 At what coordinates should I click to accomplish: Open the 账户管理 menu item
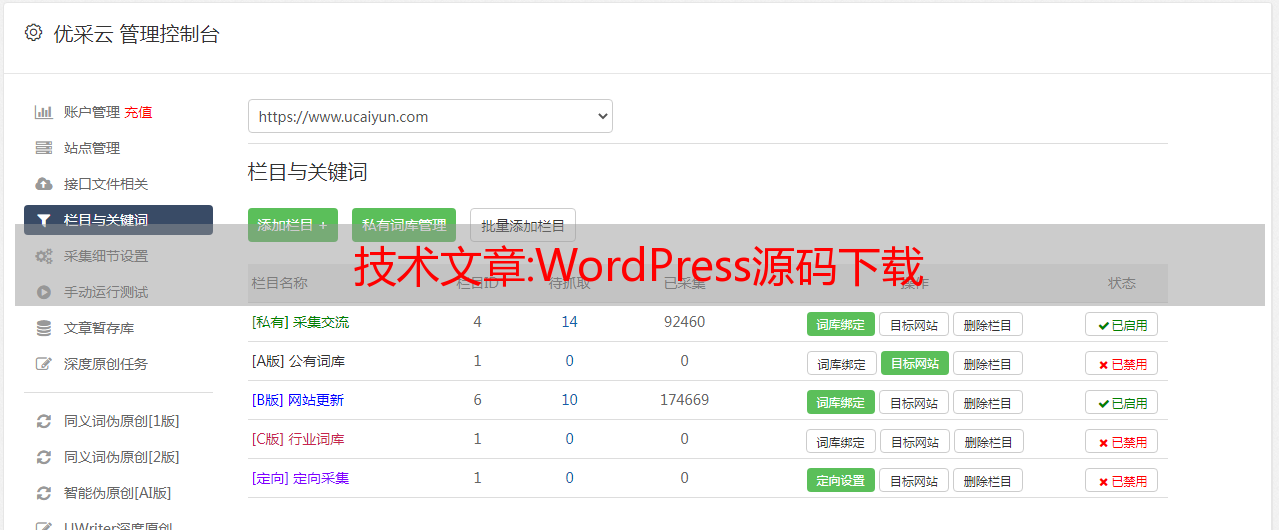(92, 112)
